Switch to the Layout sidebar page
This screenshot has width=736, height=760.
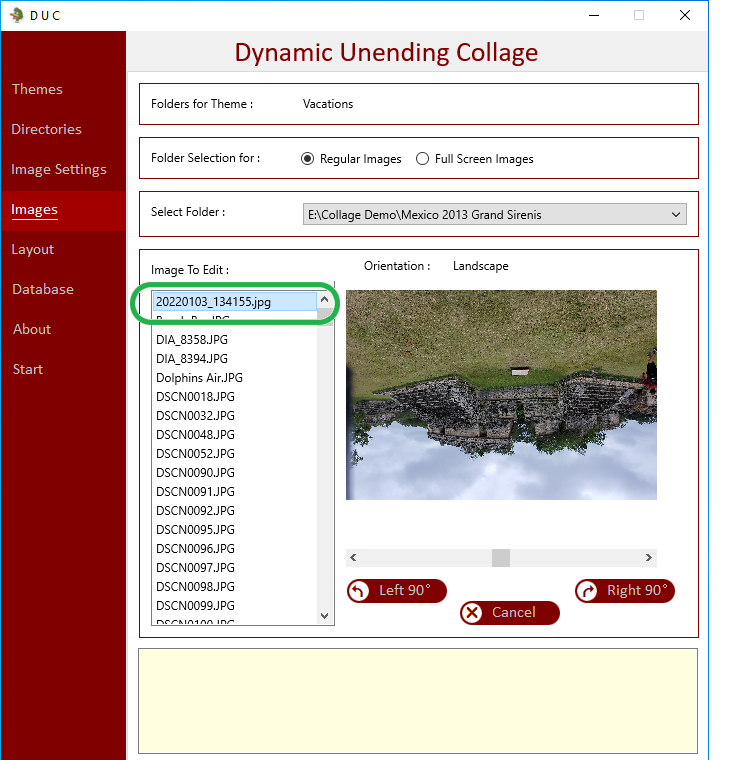(32, 249)
